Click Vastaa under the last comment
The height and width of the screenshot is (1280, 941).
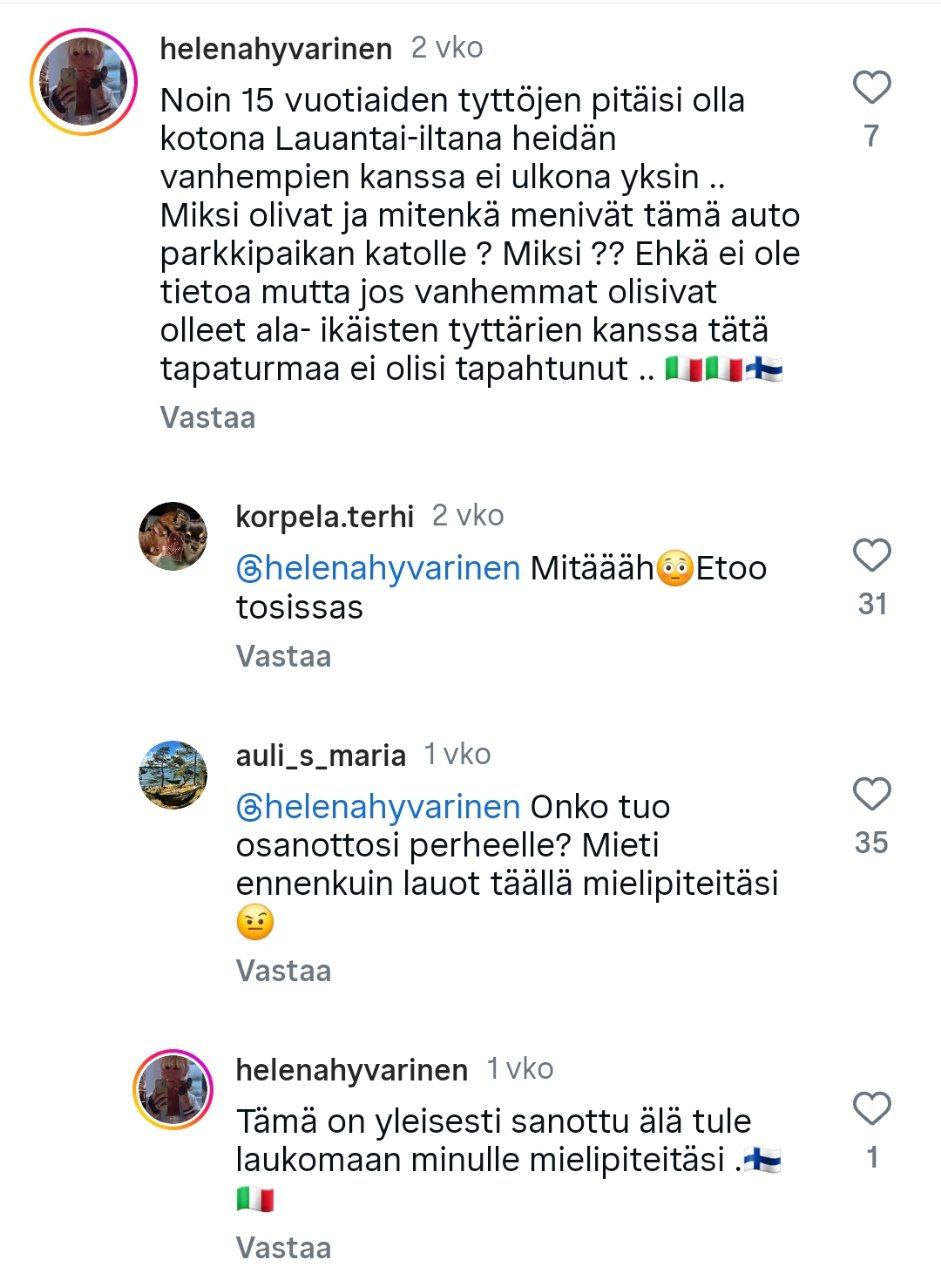283,1248
